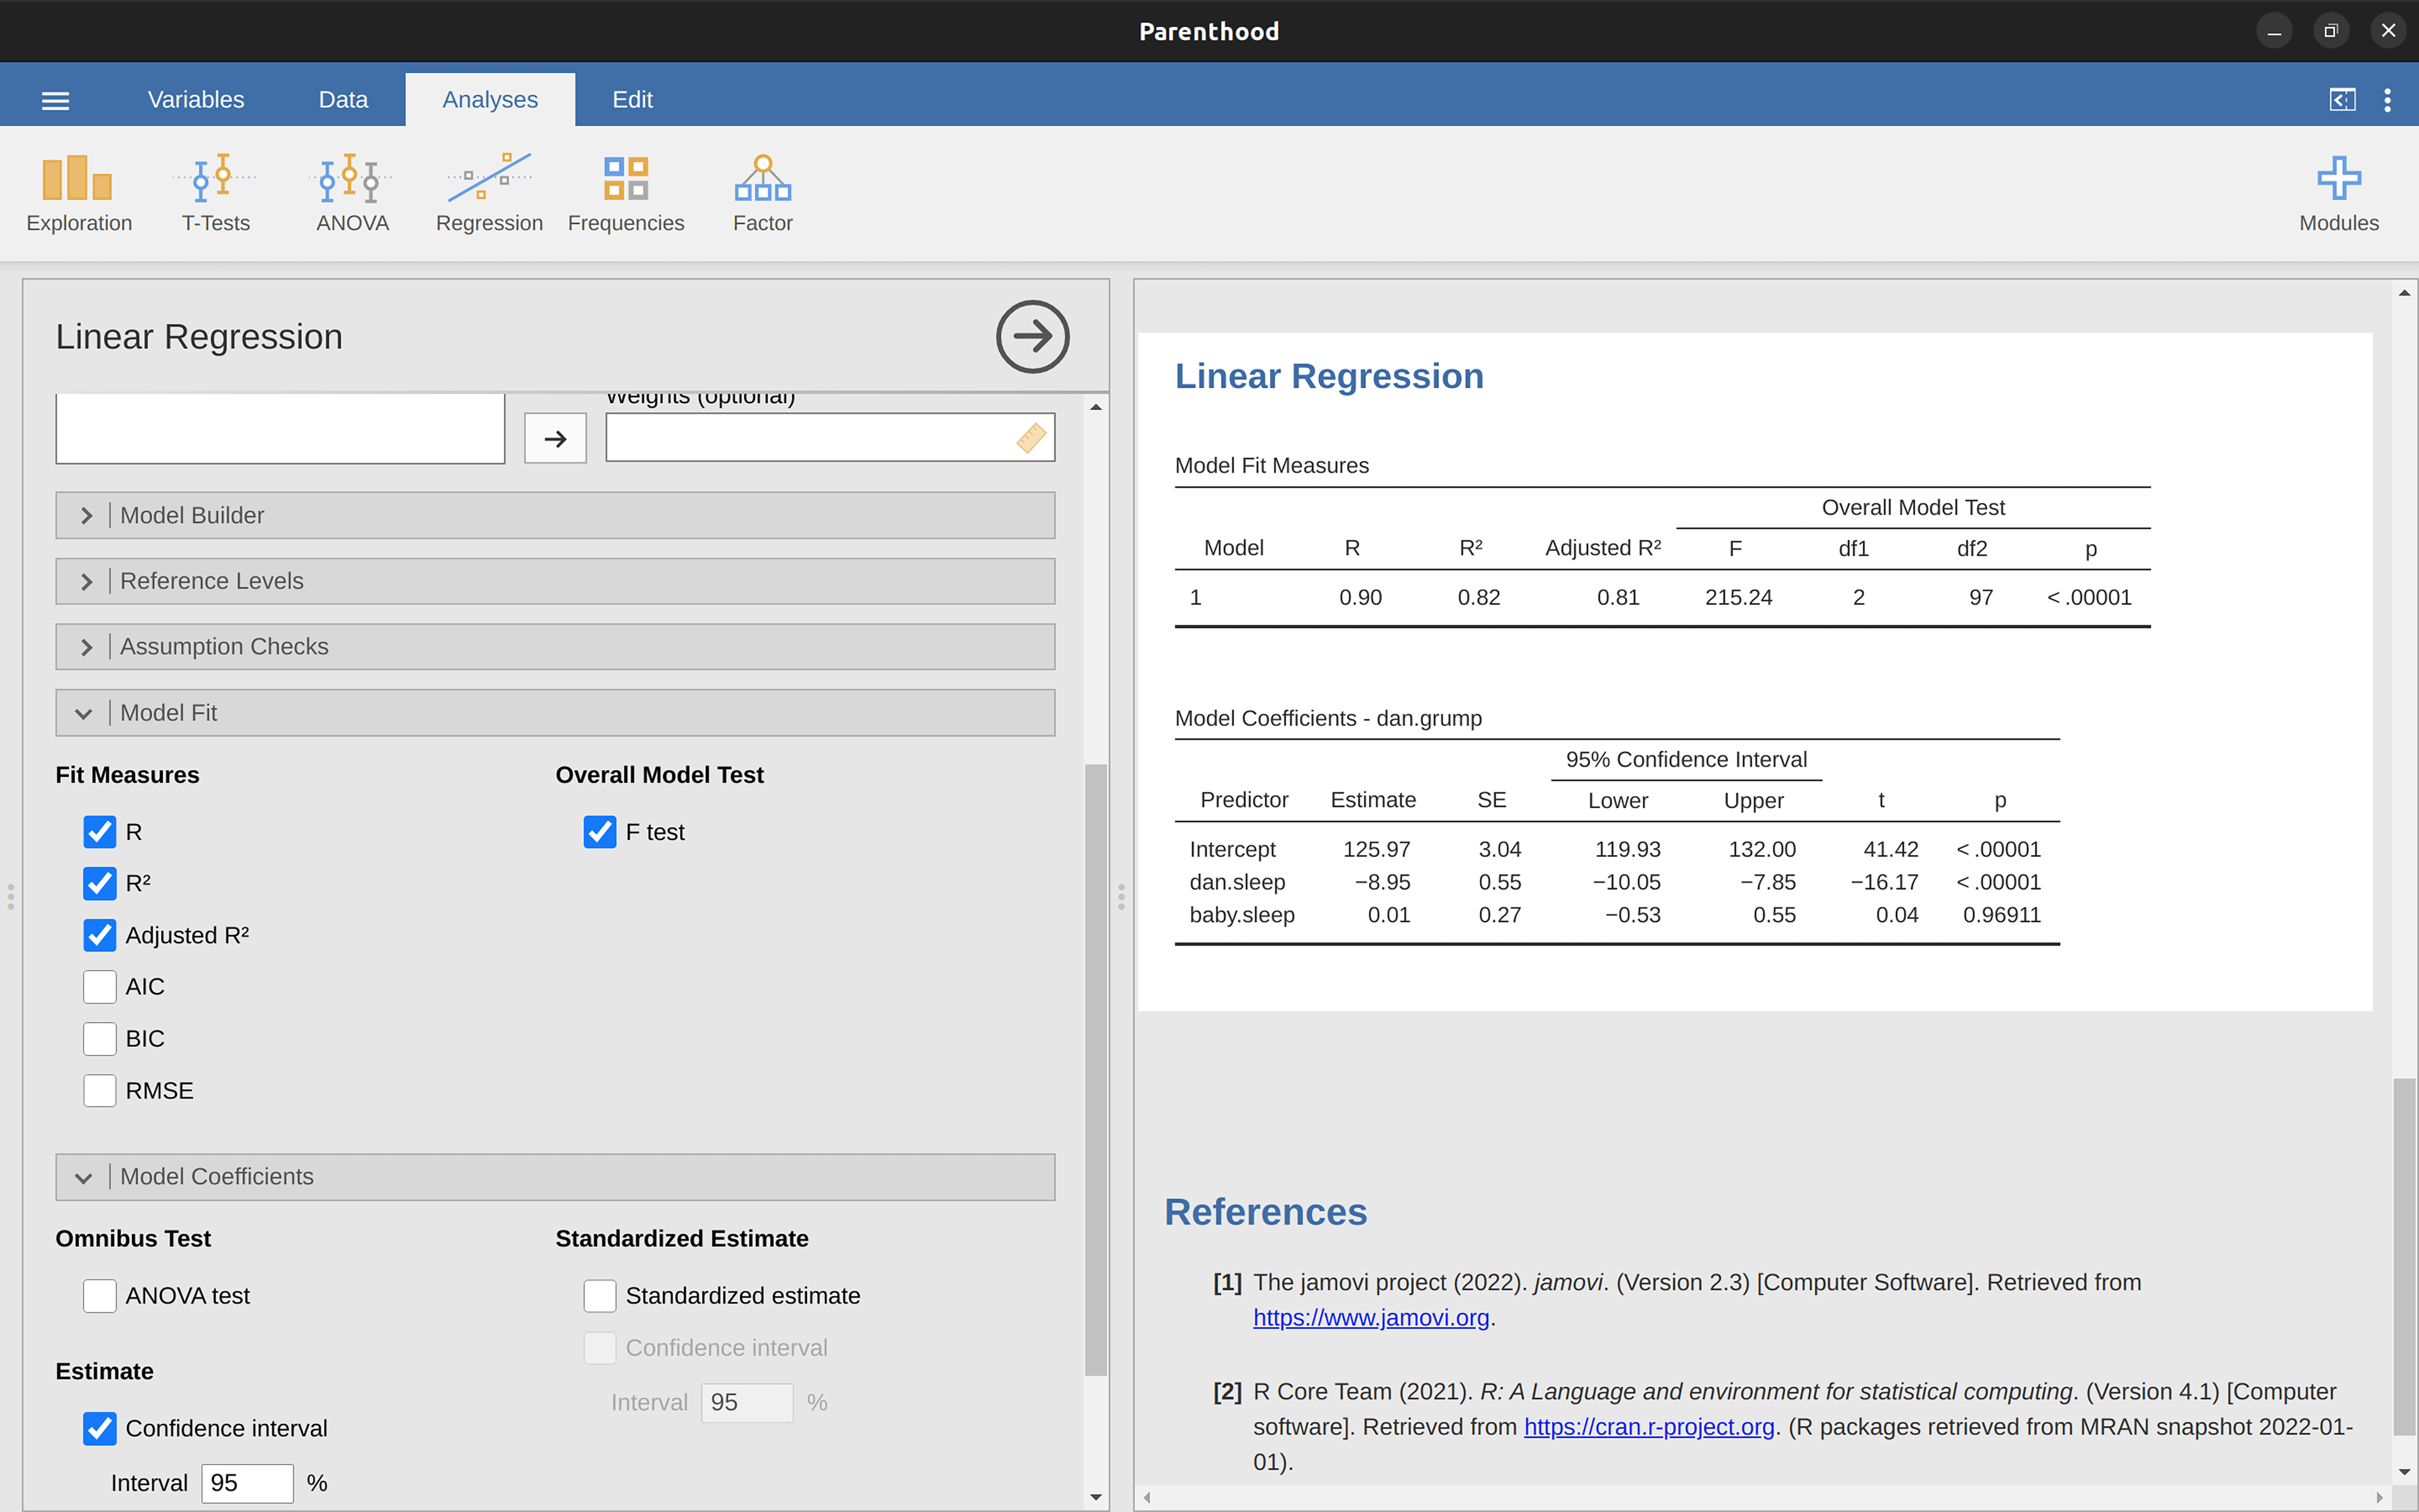The height and width of the screenshot is (1512, 2419).
Task: Click the panel divider drag handle
Action: tap(1121, 897)
